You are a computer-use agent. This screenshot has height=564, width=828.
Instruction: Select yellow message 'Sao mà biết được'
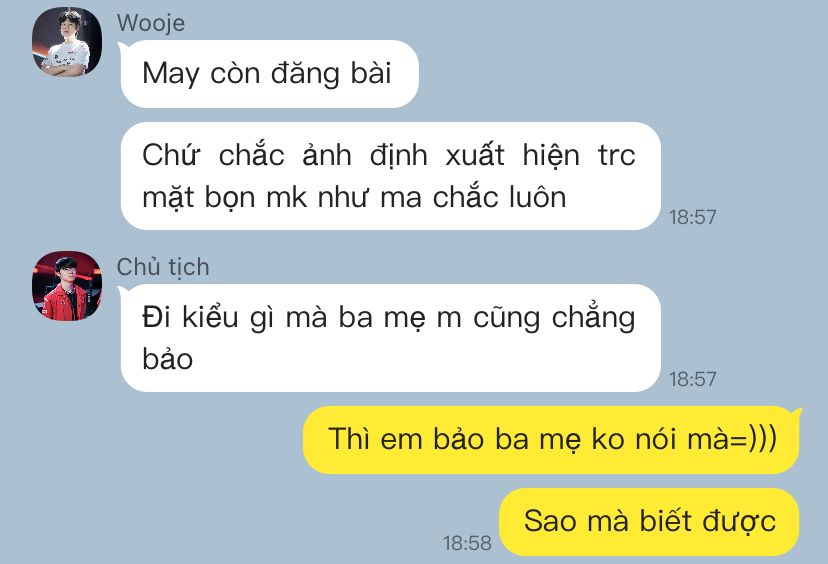point(650,522)
